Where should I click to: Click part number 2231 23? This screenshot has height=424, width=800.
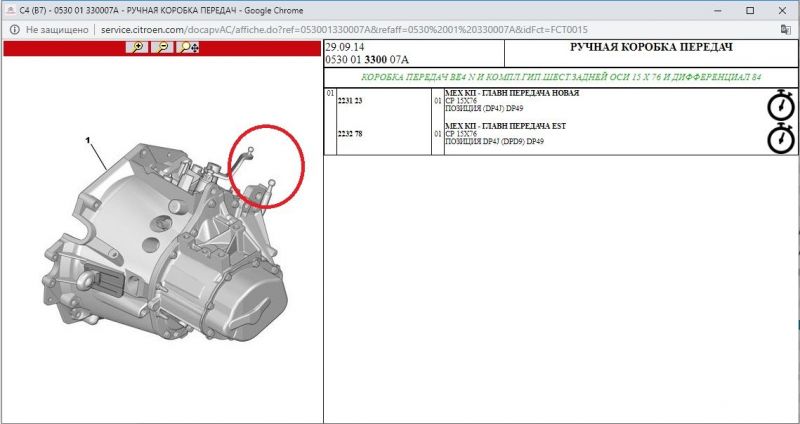[349, 101]
